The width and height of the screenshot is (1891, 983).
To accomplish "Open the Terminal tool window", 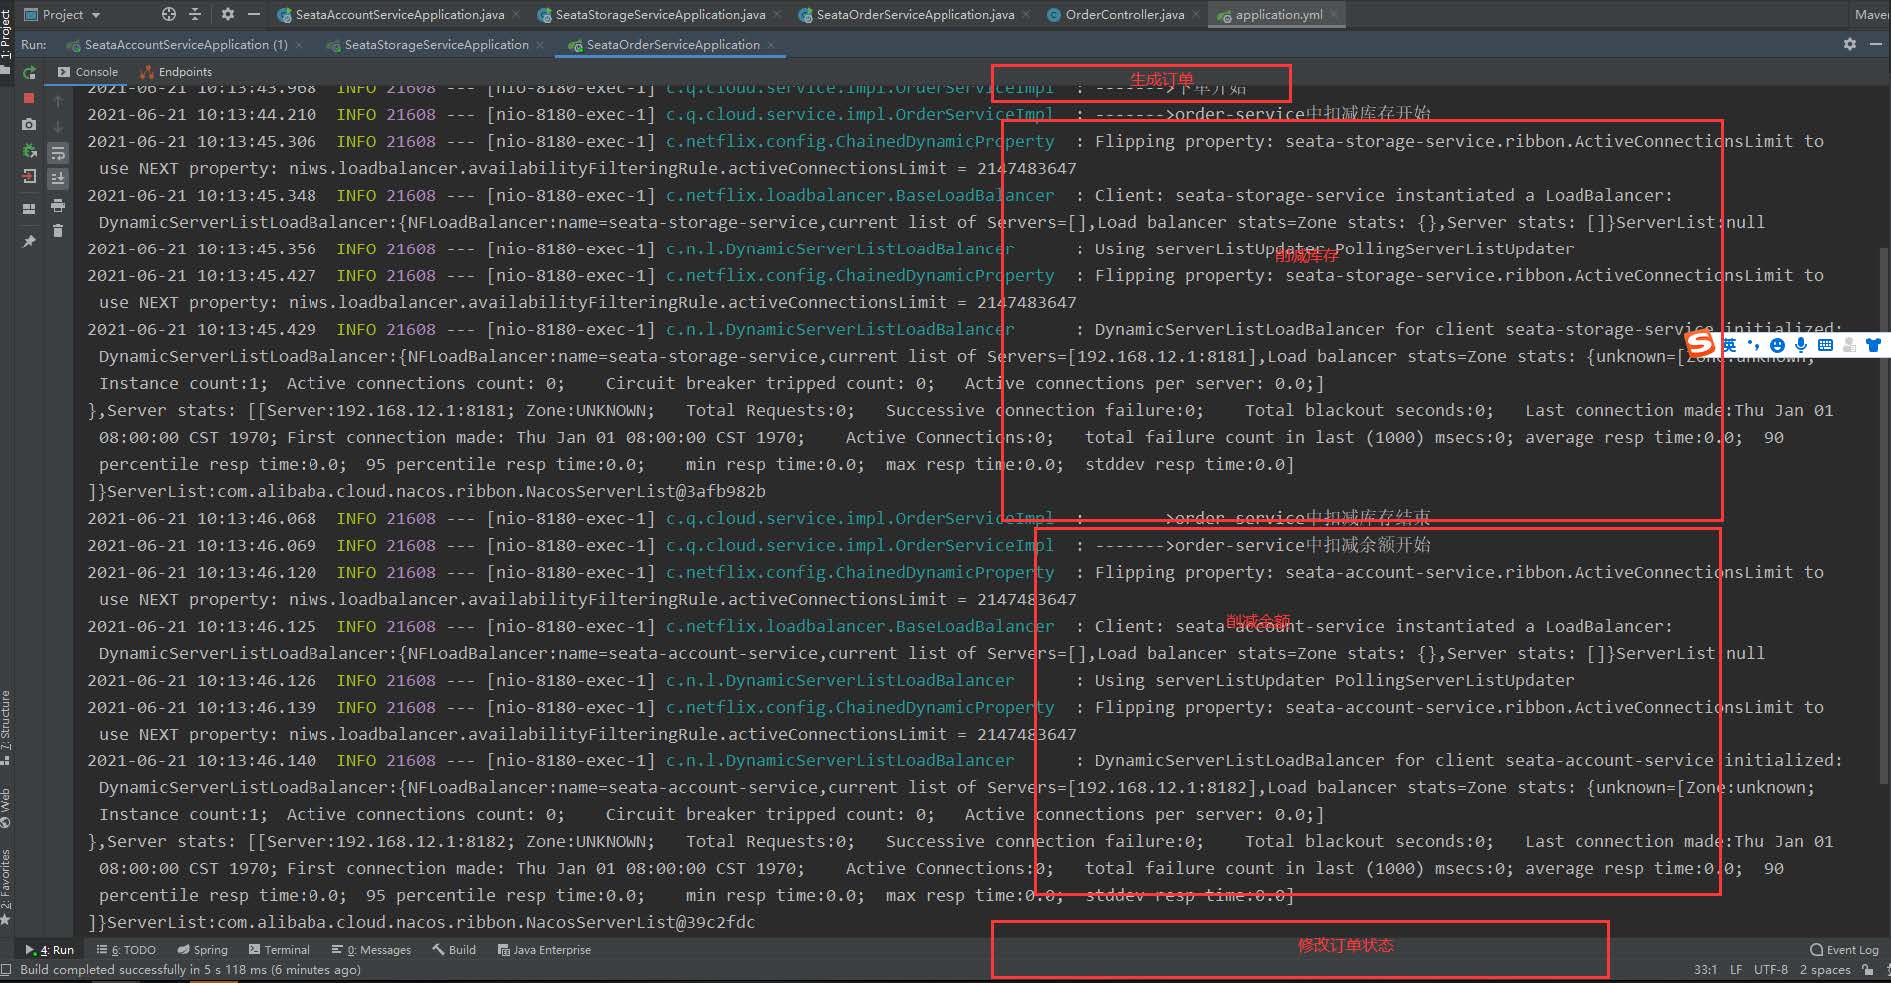I will (x=279, y=950).
